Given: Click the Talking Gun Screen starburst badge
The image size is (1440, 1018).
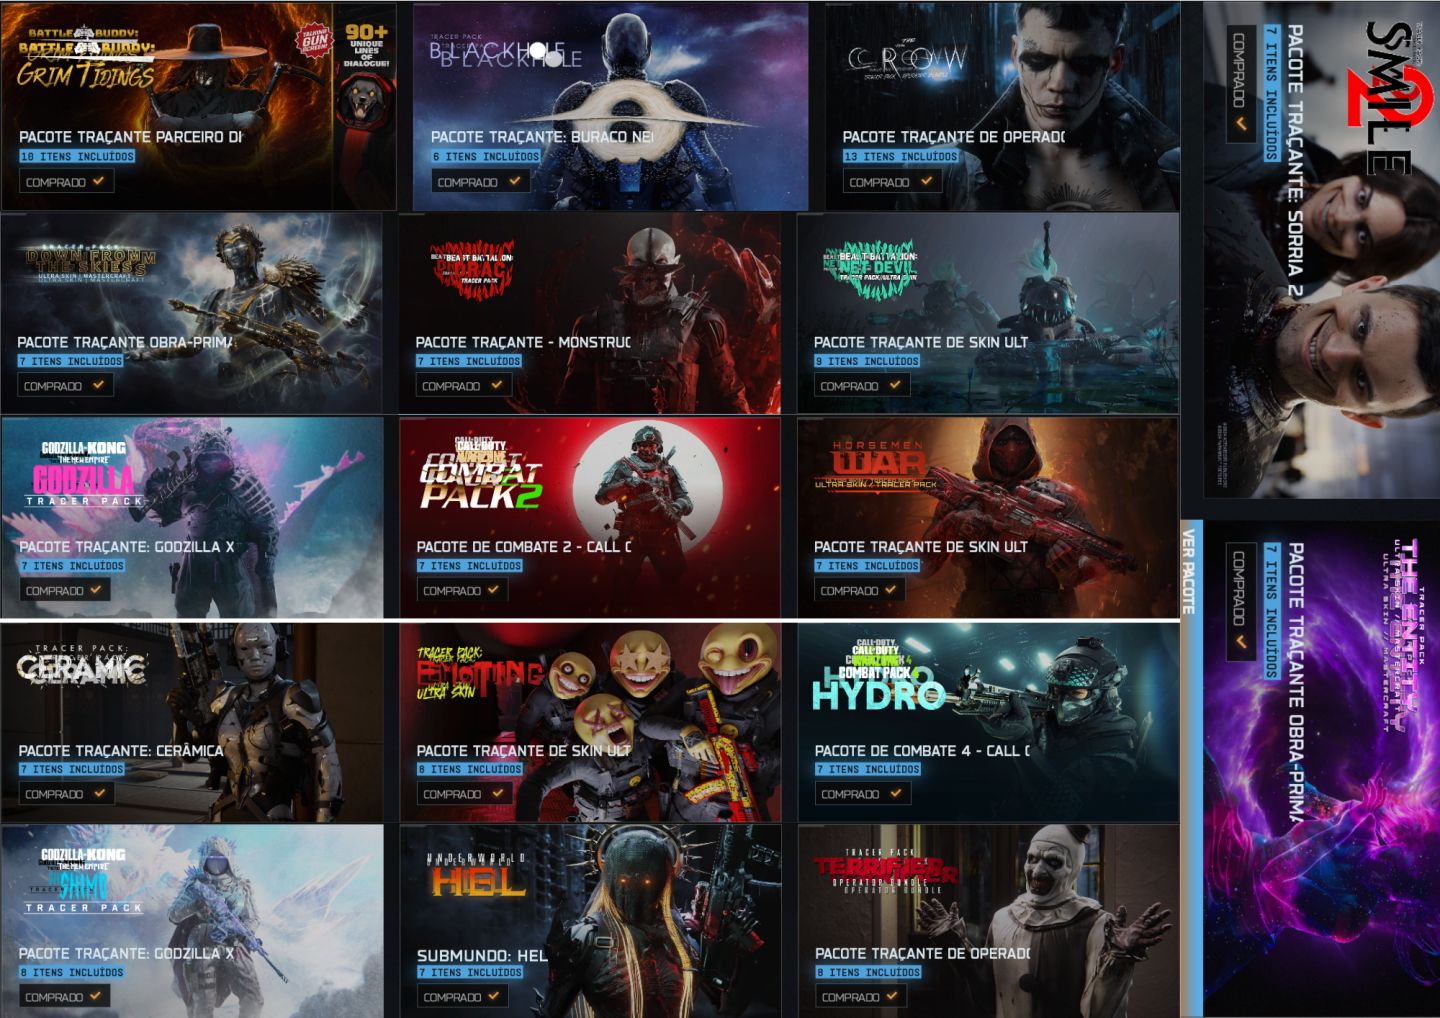Looking at the screenshot, I should [x=314, y=41].
